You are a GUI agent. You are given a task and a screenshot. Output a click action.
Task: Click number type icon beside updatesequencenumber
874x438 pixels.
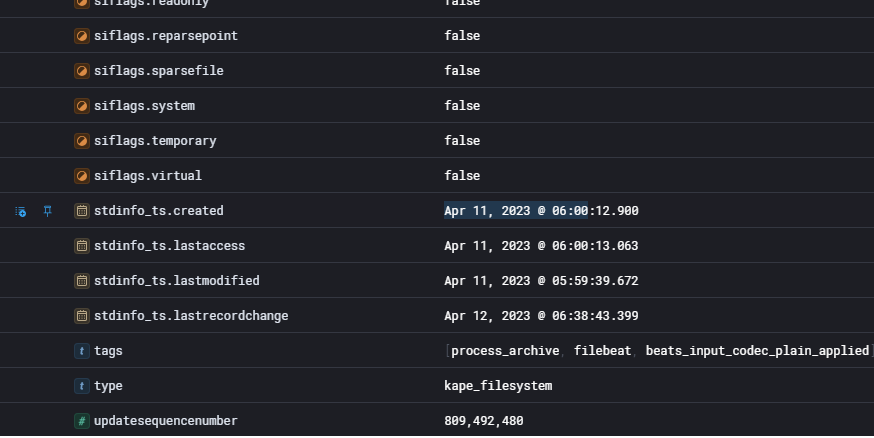(x=82, y=421)
